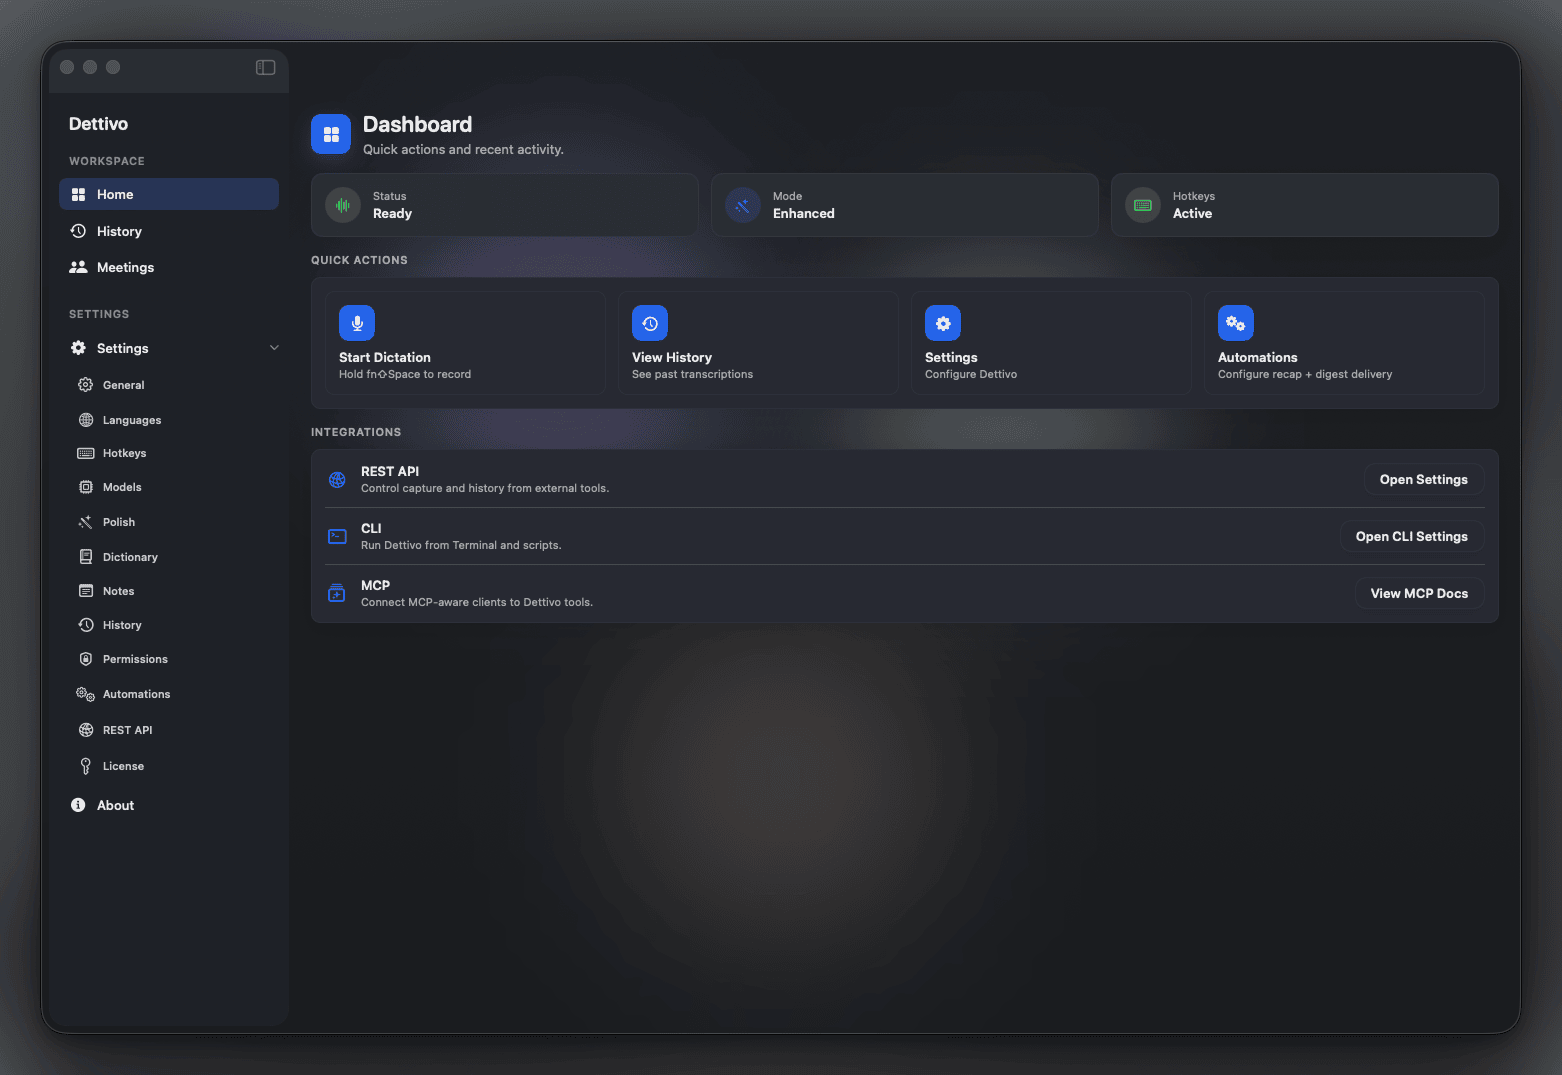1562x1075 pixels.
Task: Click the Hotkeys keyboard icon in sidebar
Action: (x=86, y=453)
